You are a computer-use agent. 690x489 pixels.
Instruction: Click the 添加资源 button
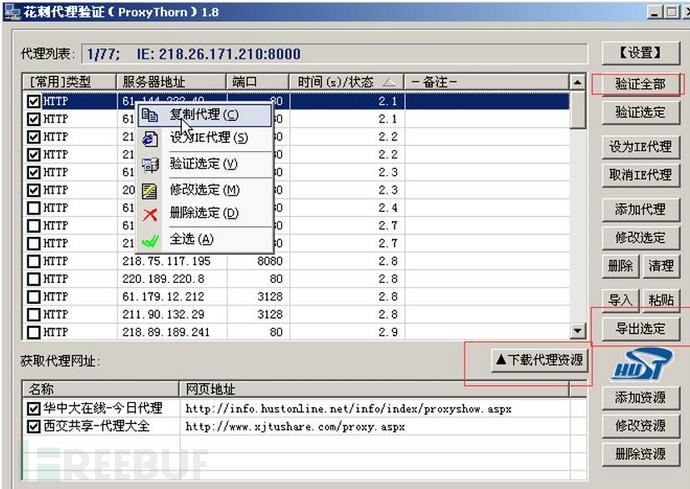click(x=641, y=397)
